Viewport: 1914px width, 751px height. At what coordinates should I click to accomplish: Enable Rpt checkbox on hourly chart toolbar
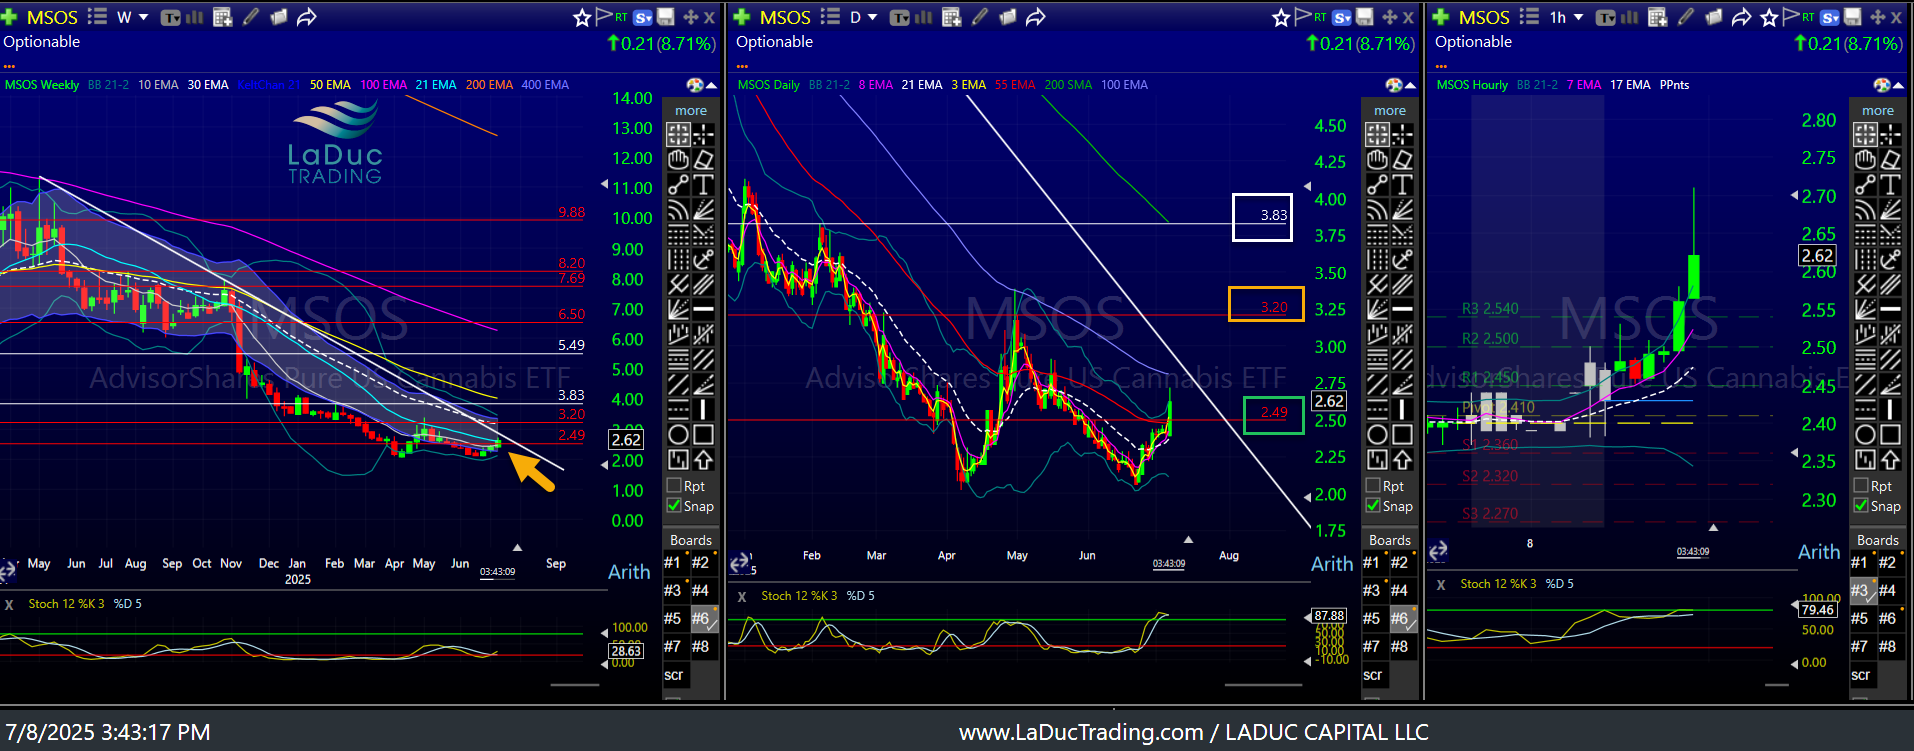1861,486
